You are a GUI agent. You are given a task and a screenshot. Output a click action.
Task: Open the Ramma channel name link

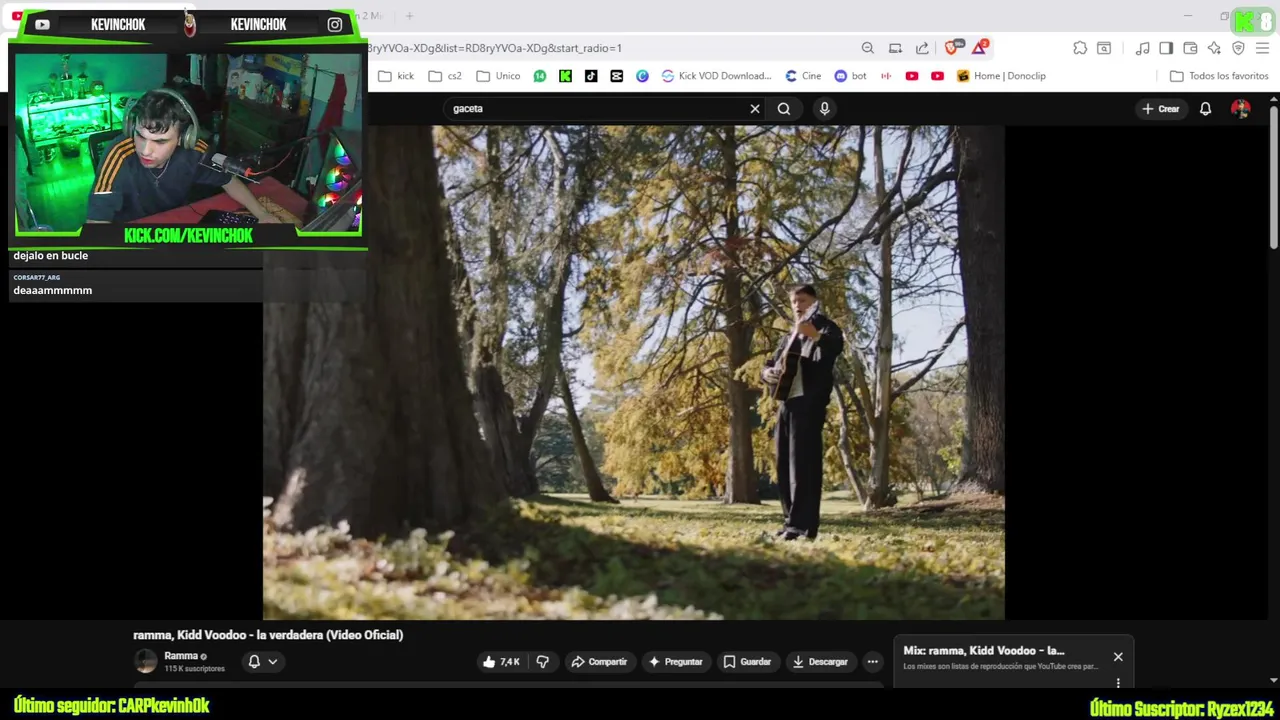coord(181,656)
